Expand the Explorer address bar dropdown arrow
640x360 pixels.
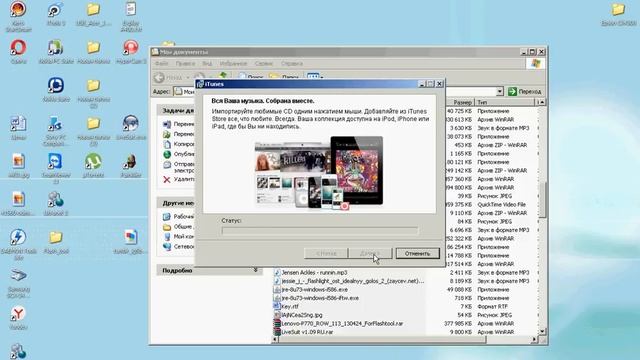500,91
